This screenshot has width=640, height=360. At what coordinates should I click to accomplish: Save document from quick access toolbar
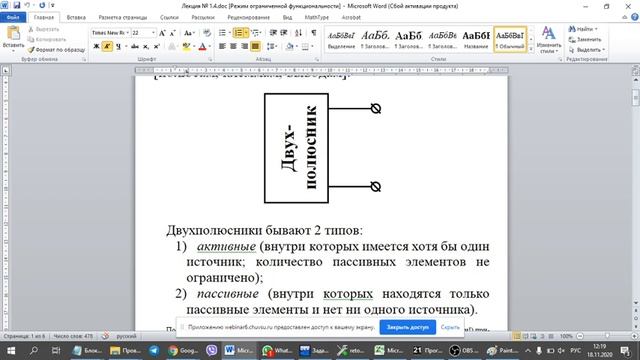pyautogui.click(x=17, y=6)
